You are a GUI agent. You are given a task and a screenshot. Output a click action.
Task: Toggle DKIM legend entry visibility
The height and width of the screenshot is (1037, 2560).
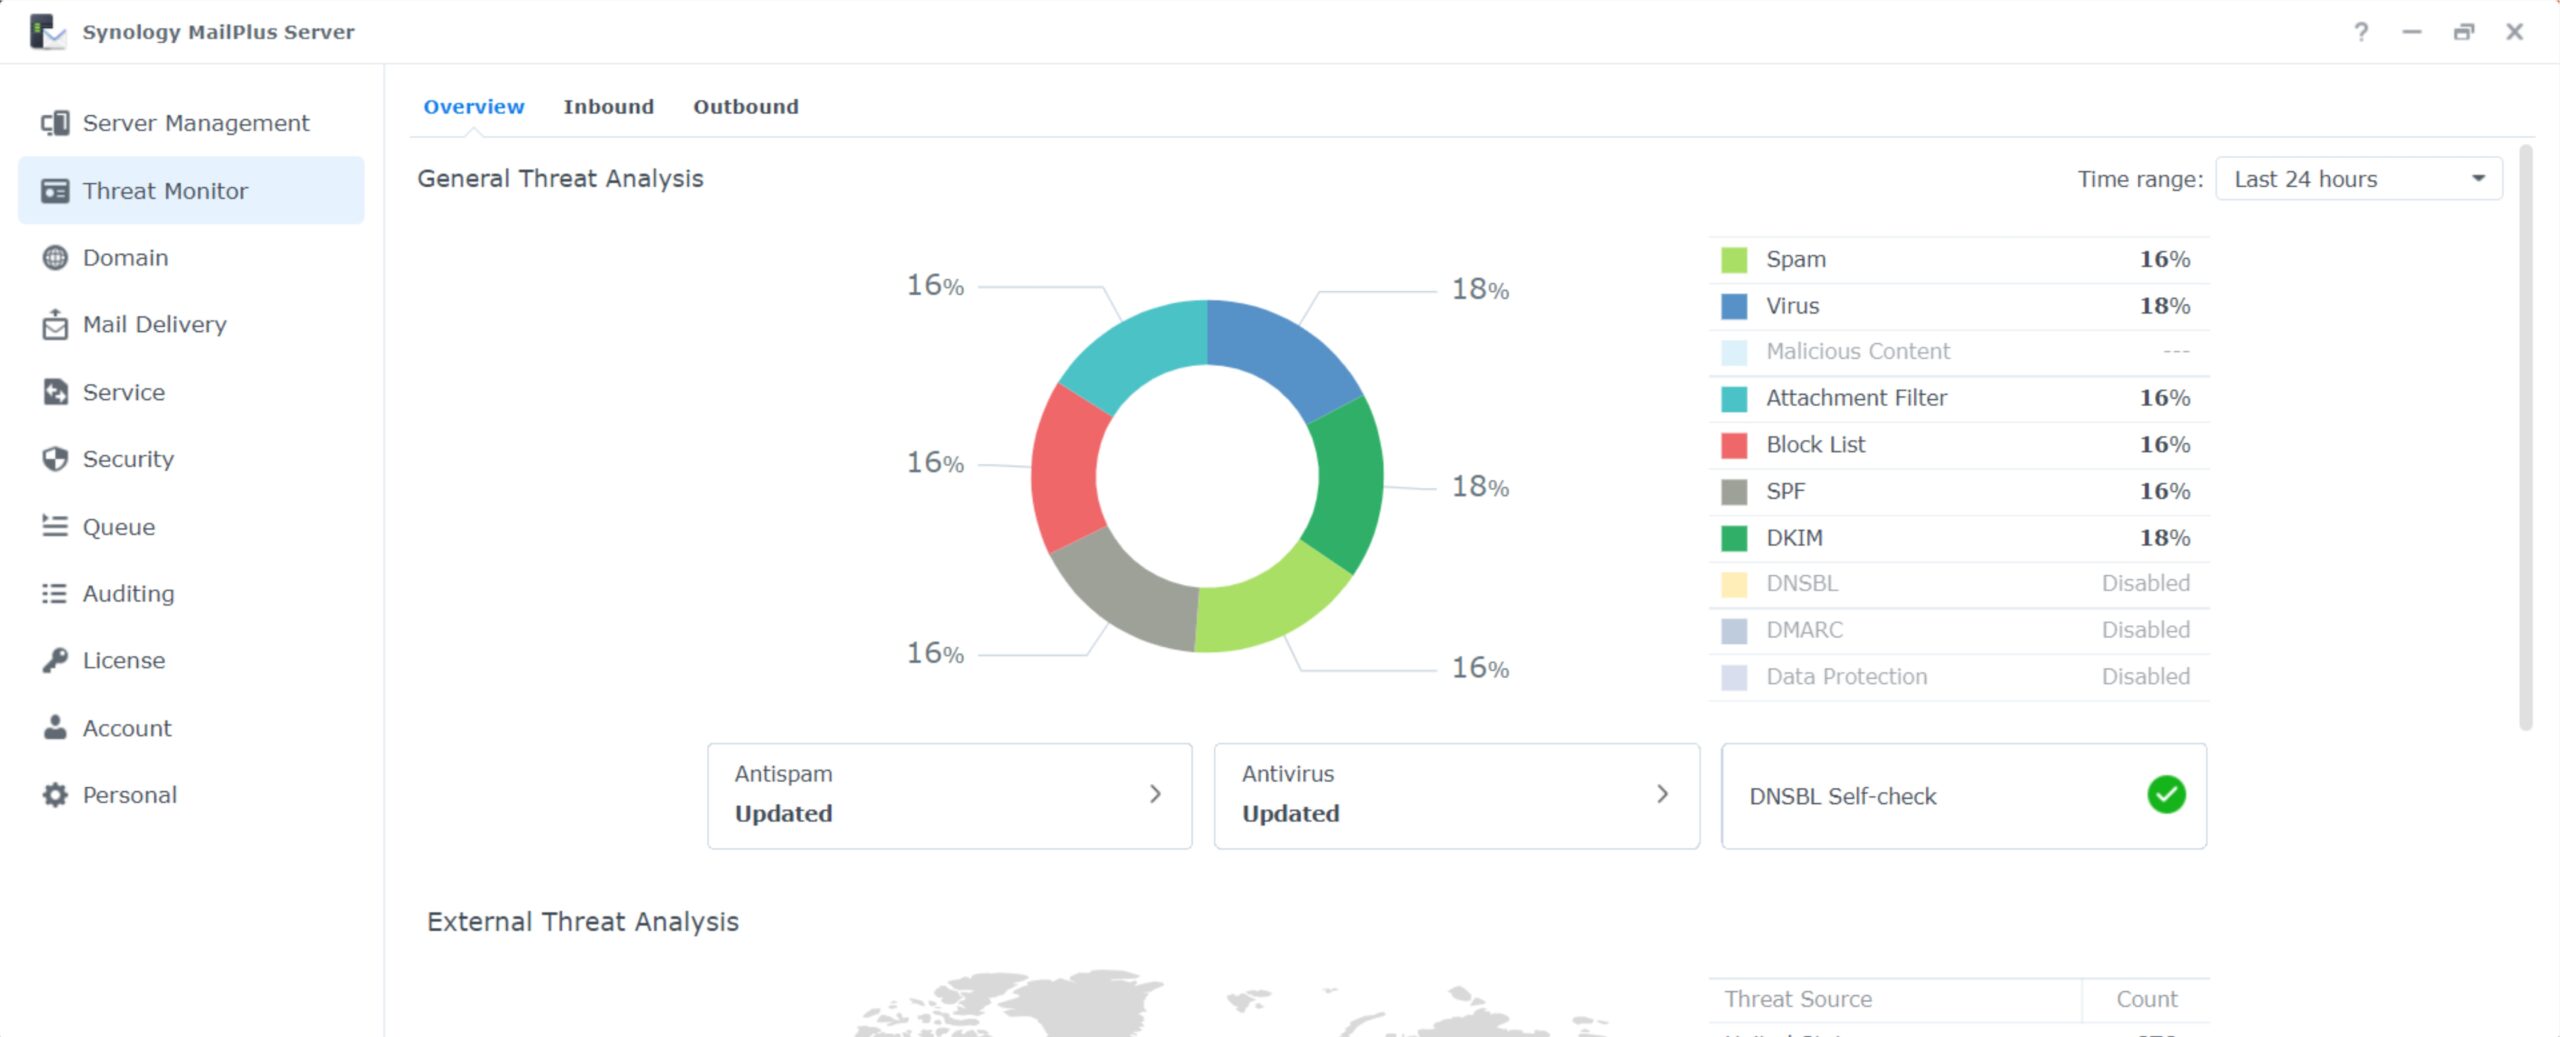pos(1959,538)
